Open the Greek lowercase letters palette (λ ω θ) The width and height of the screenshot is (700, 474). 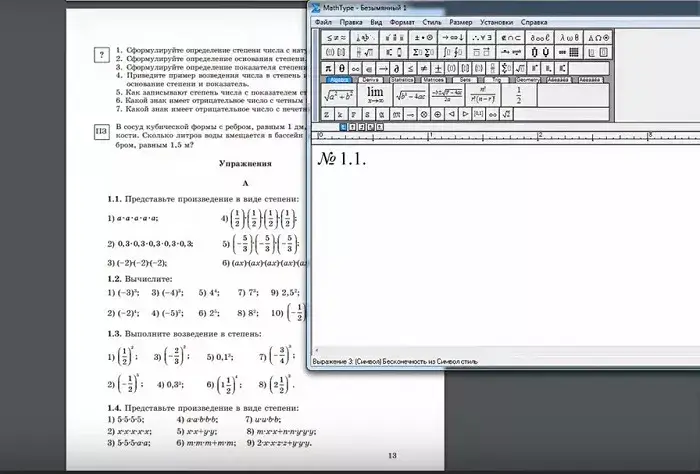[568, 37]
